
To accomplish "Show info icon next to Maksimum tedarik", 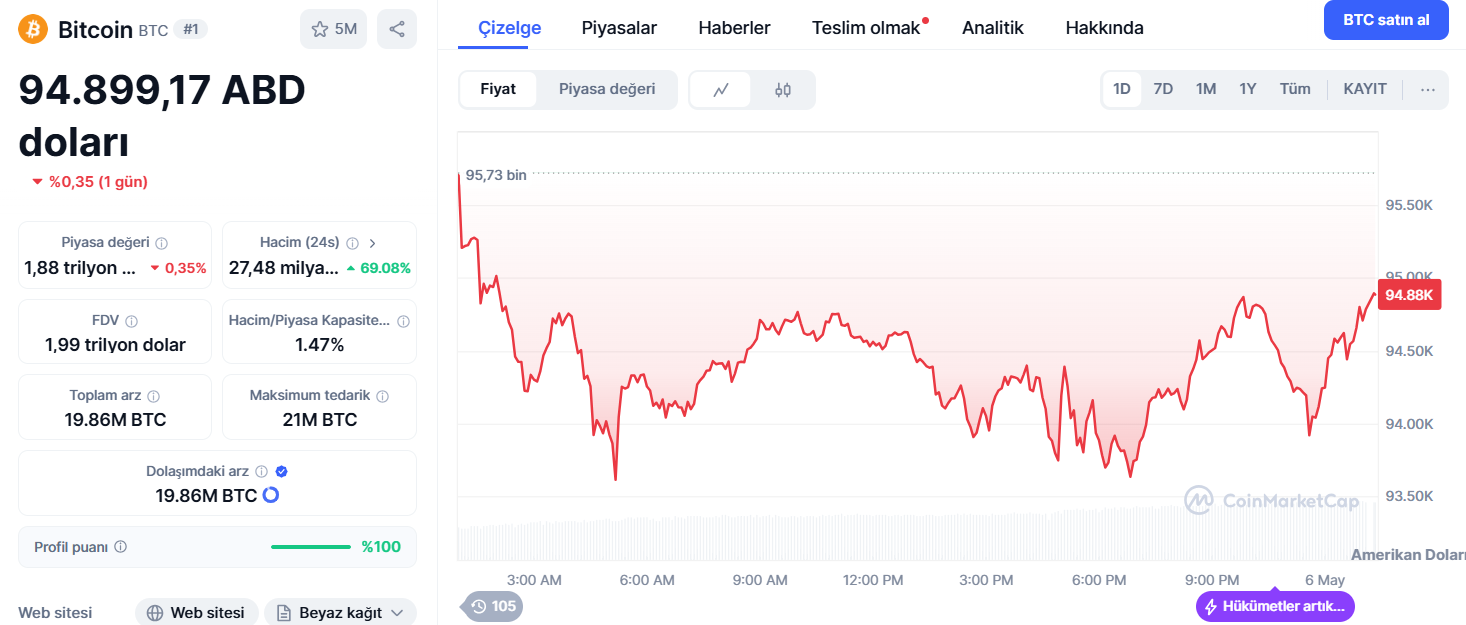I will click(383, 396).
